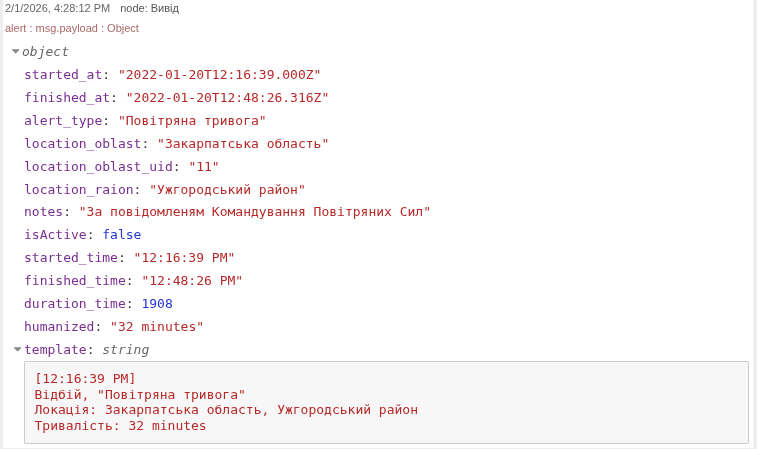Click the 'node: Вивід' source link
The width and height of the screenshot is (757, 449).
pyautogui.click(x=149, y=8)
